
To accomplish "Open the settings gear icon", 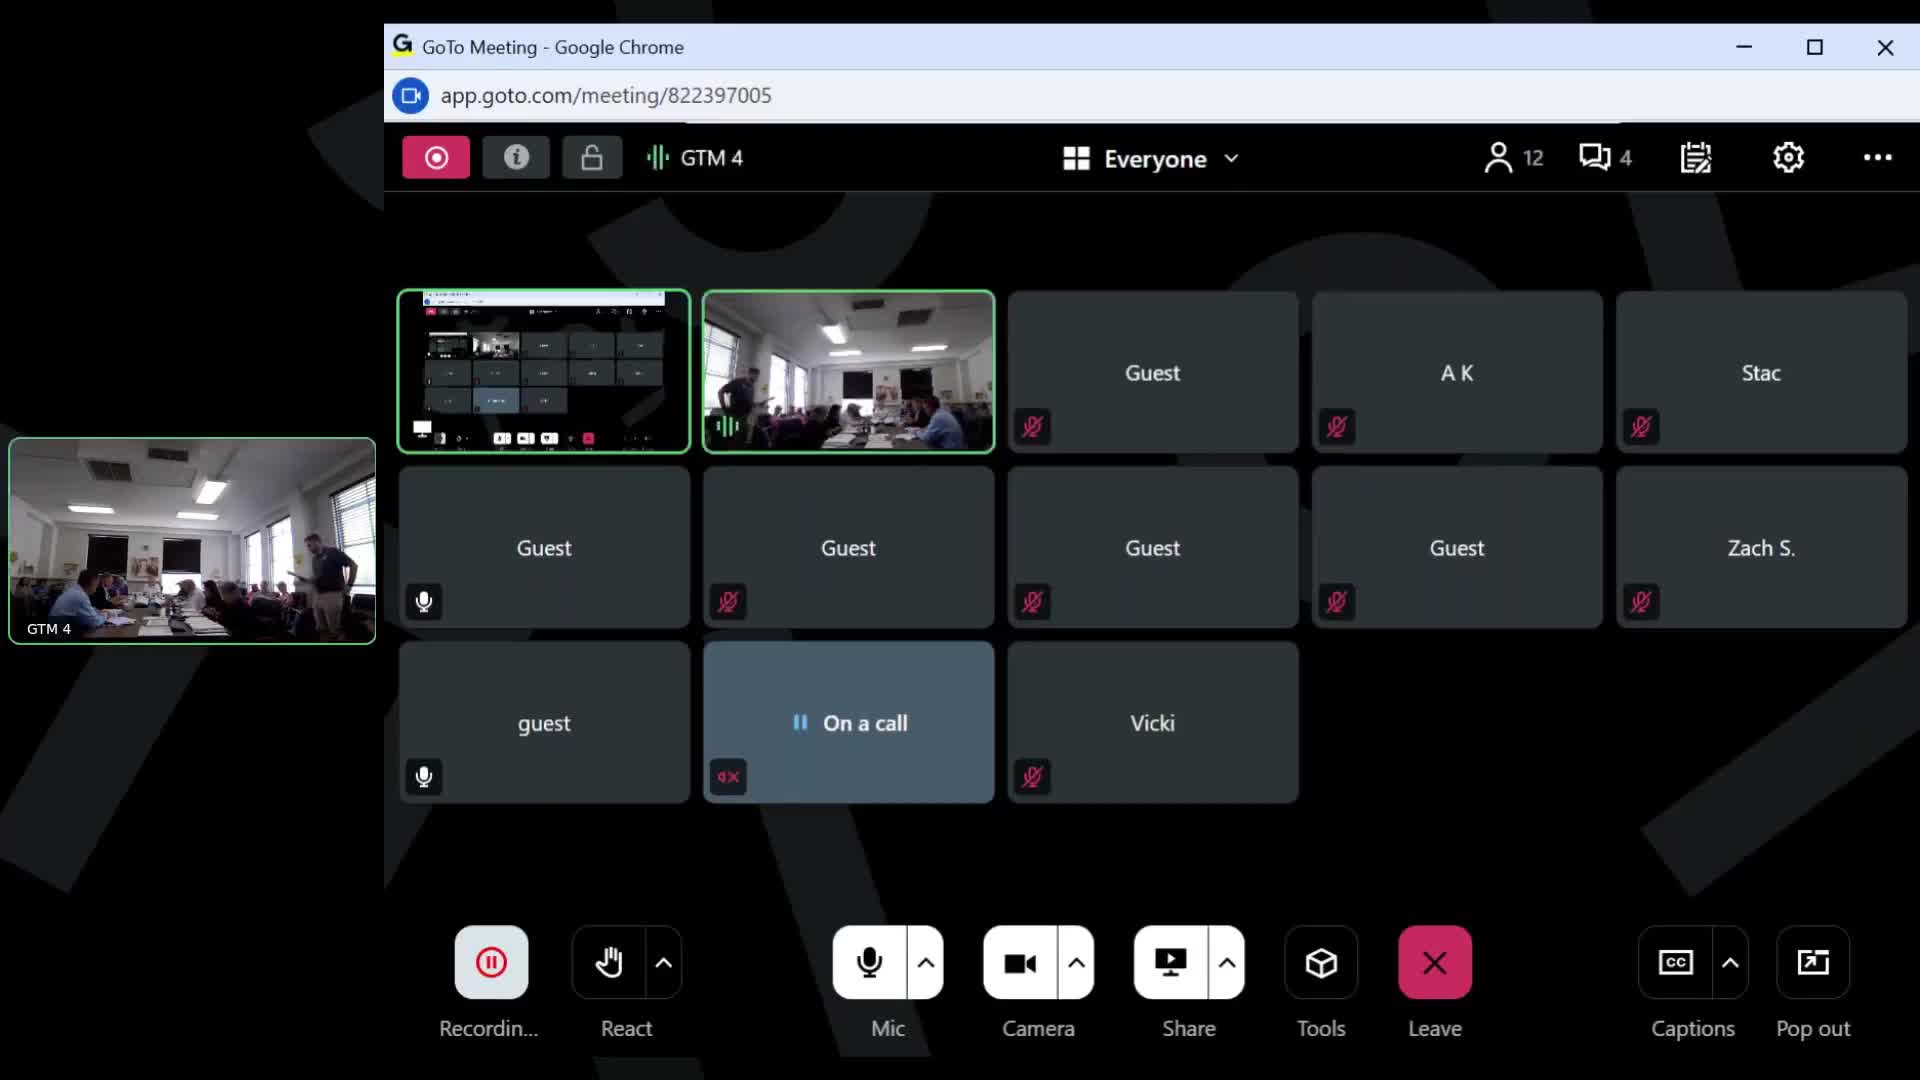I will point(1788,158).
